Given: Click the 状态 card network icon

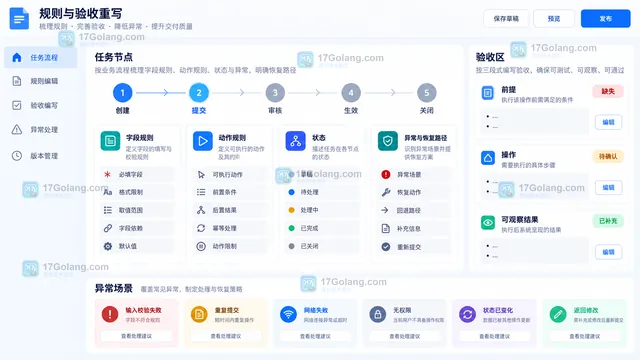Looking at the screenshot, I should 296,141.
